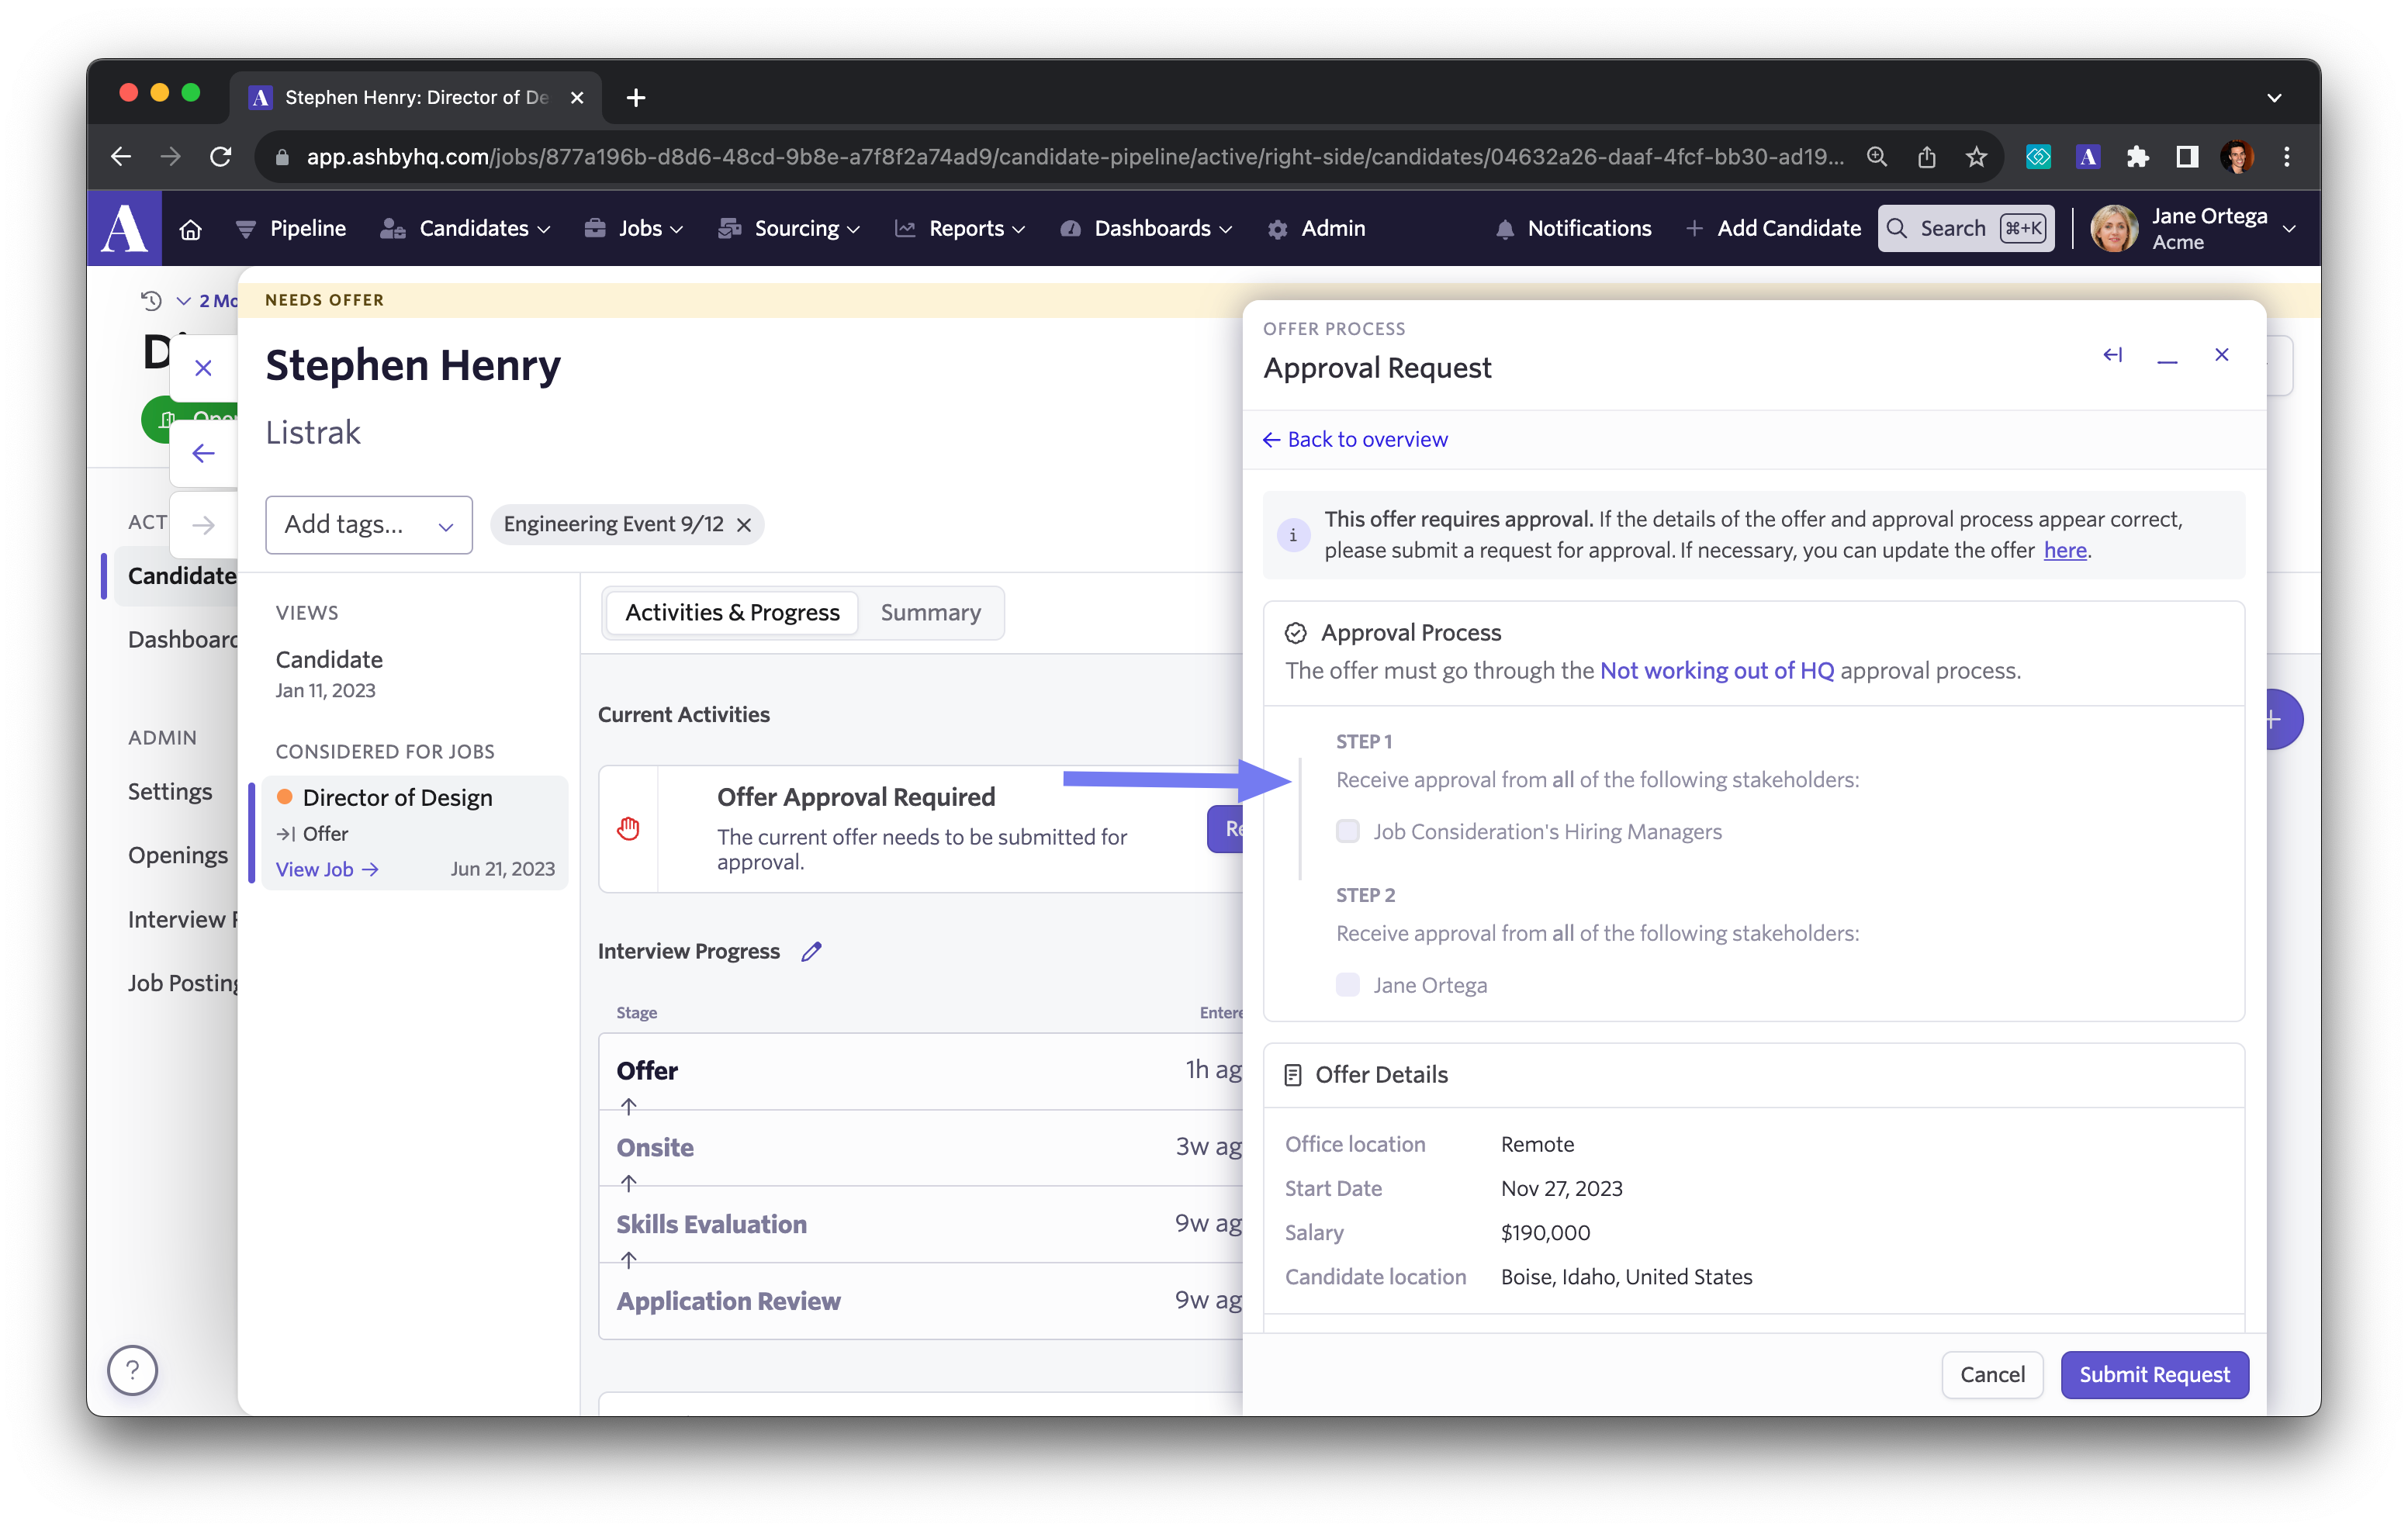Check the Jane Ortega approver checkbox
Screen dimensions: 2408x1531
(x=1348, y=985)
